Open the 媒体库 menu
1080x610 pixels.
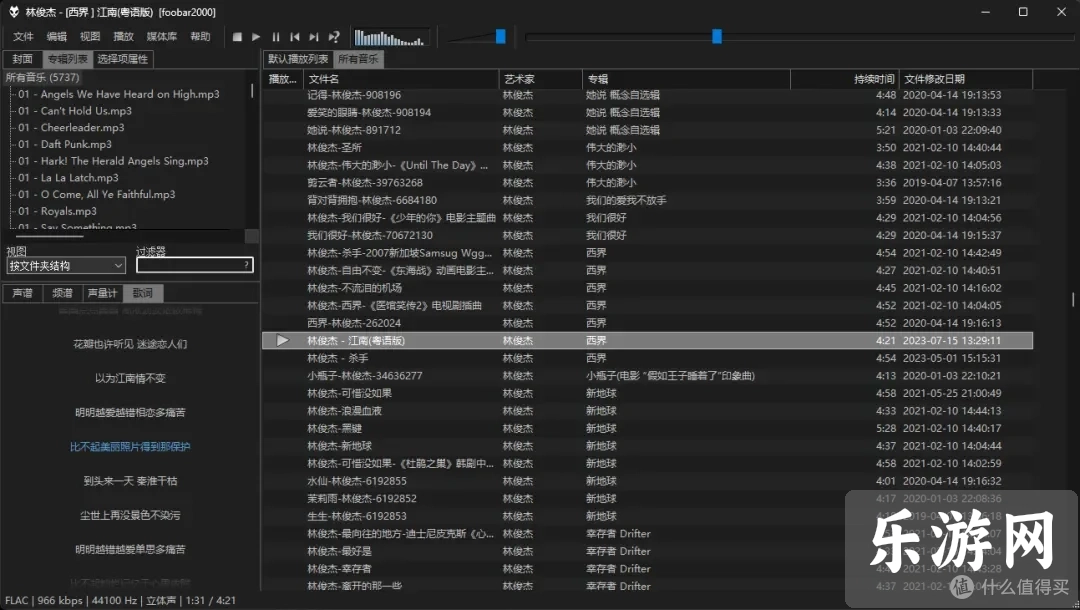tap(162, 36)
